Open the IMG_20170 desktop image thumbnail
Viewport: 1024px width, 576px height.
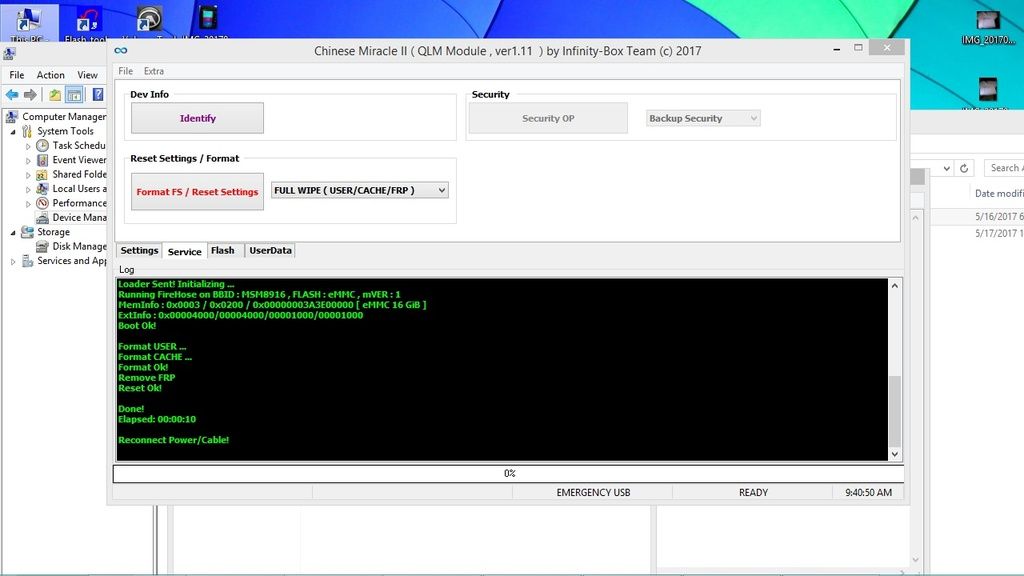[x=987, y=24]
